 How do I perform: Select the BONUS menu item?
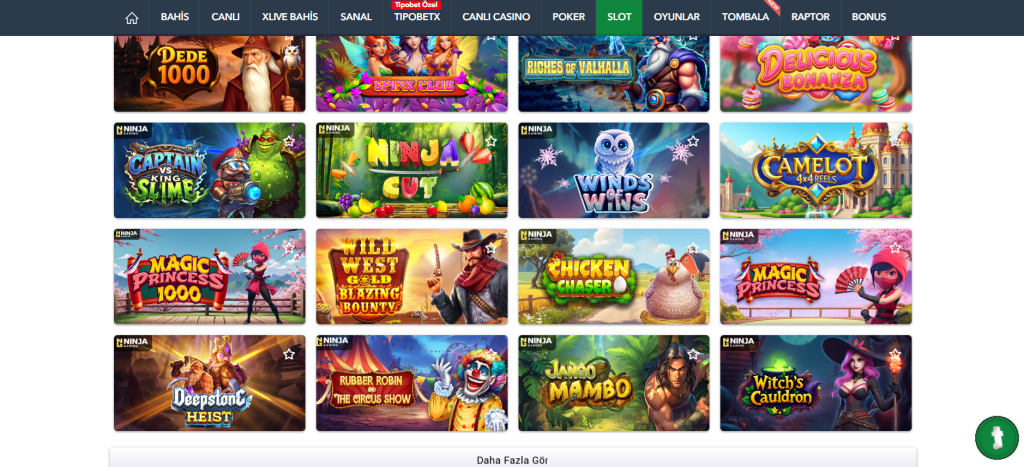tap(869, 18)
